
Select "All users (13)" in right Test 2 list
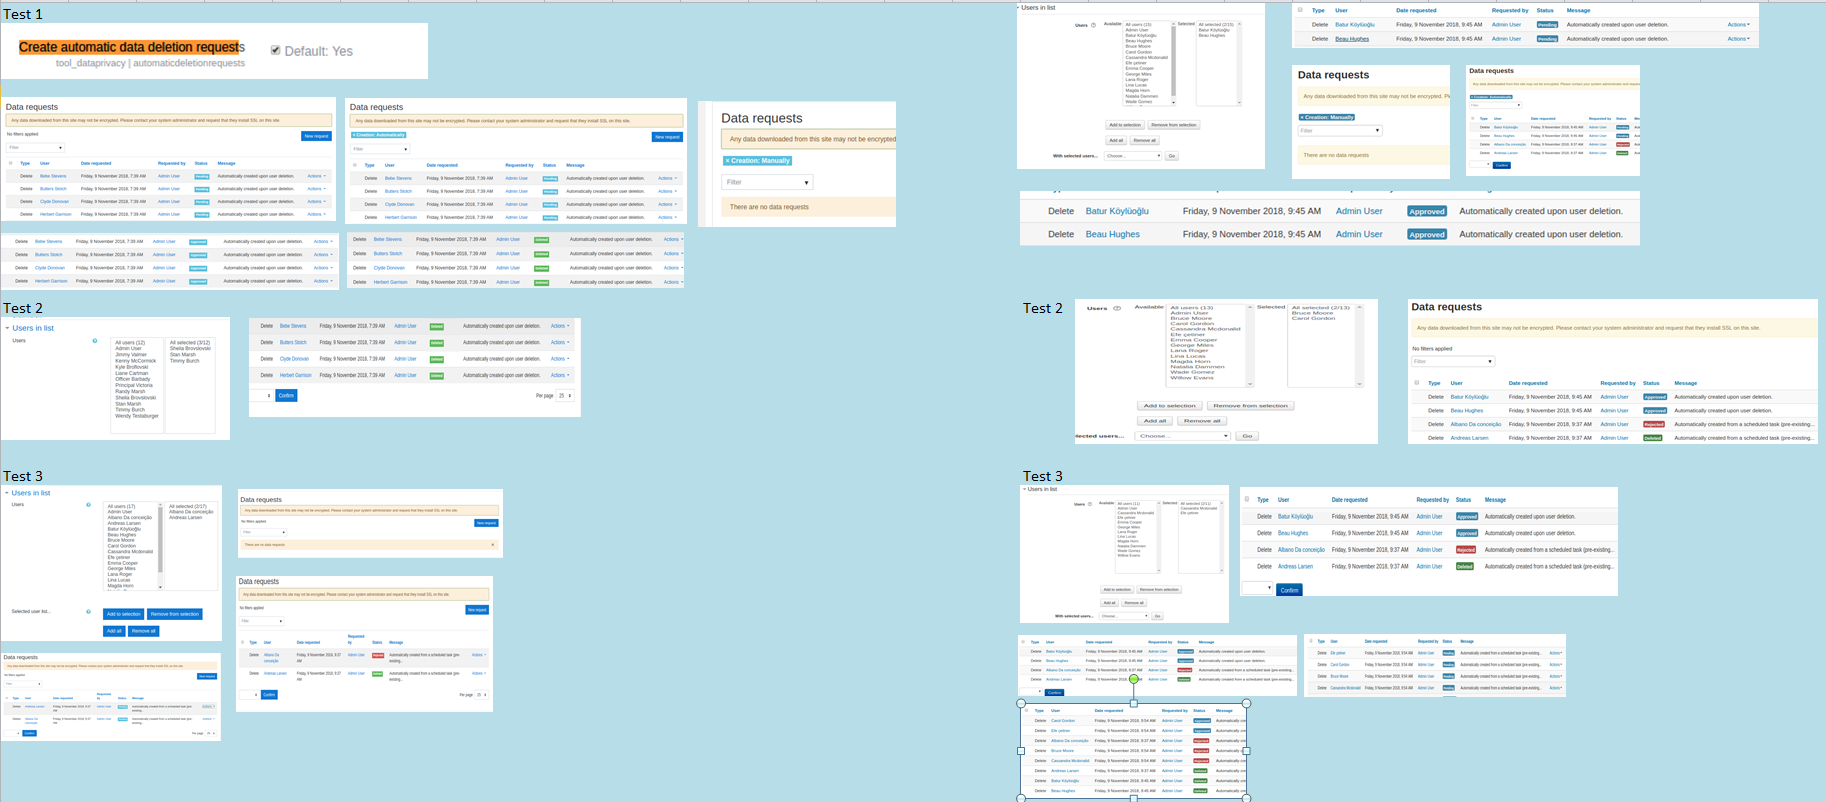coord(1192,308)
